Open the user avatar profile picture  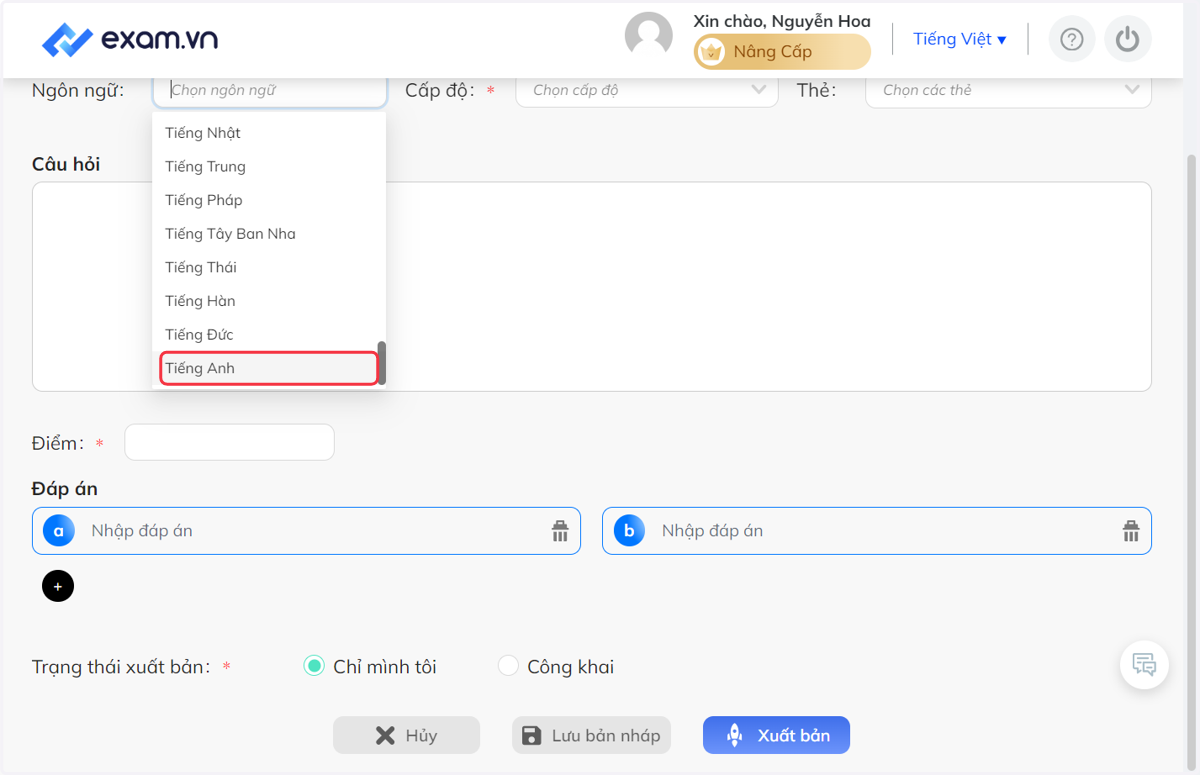tap(648, 36)
